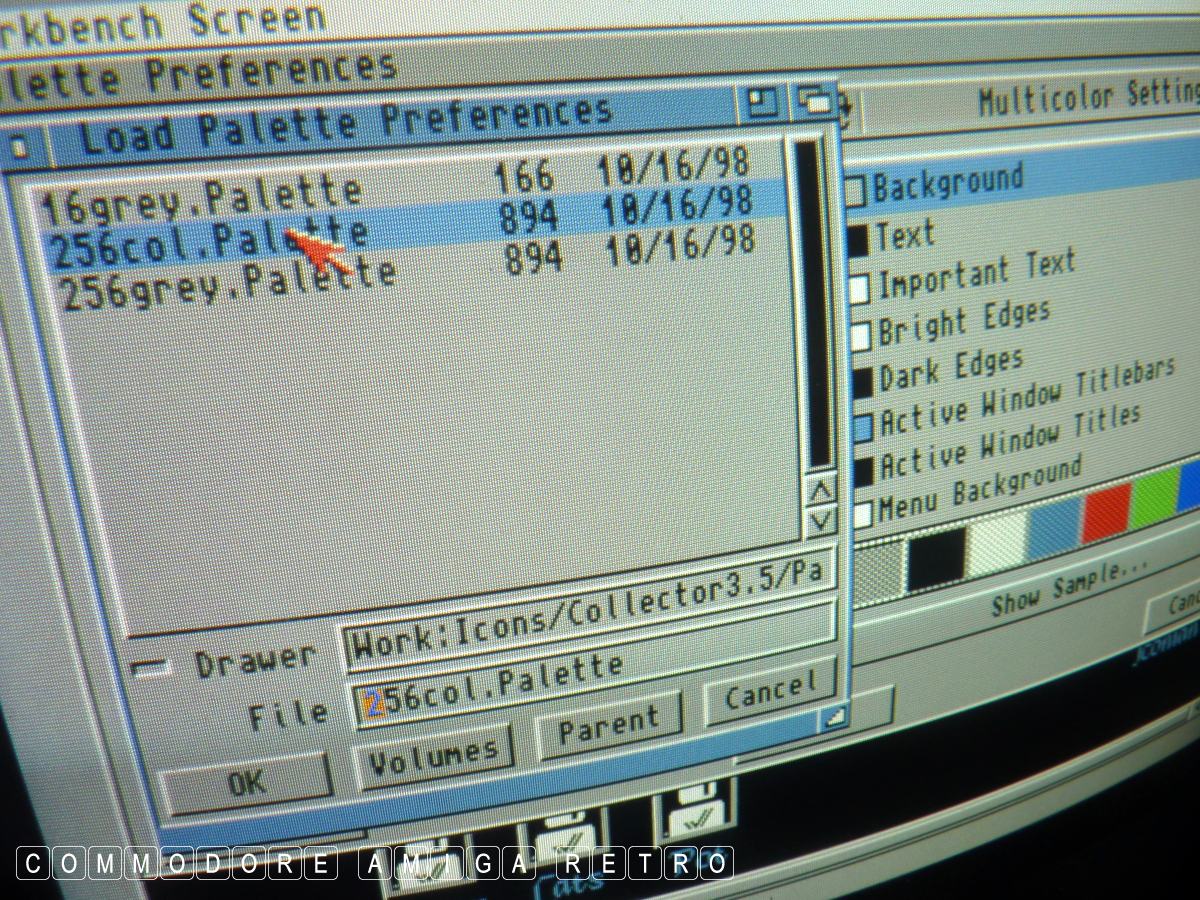This screenshot has width=1200, height=900.
Task: Click the scroll up arrow of file list
Action: pyautogui.click(x=821, y=489)
